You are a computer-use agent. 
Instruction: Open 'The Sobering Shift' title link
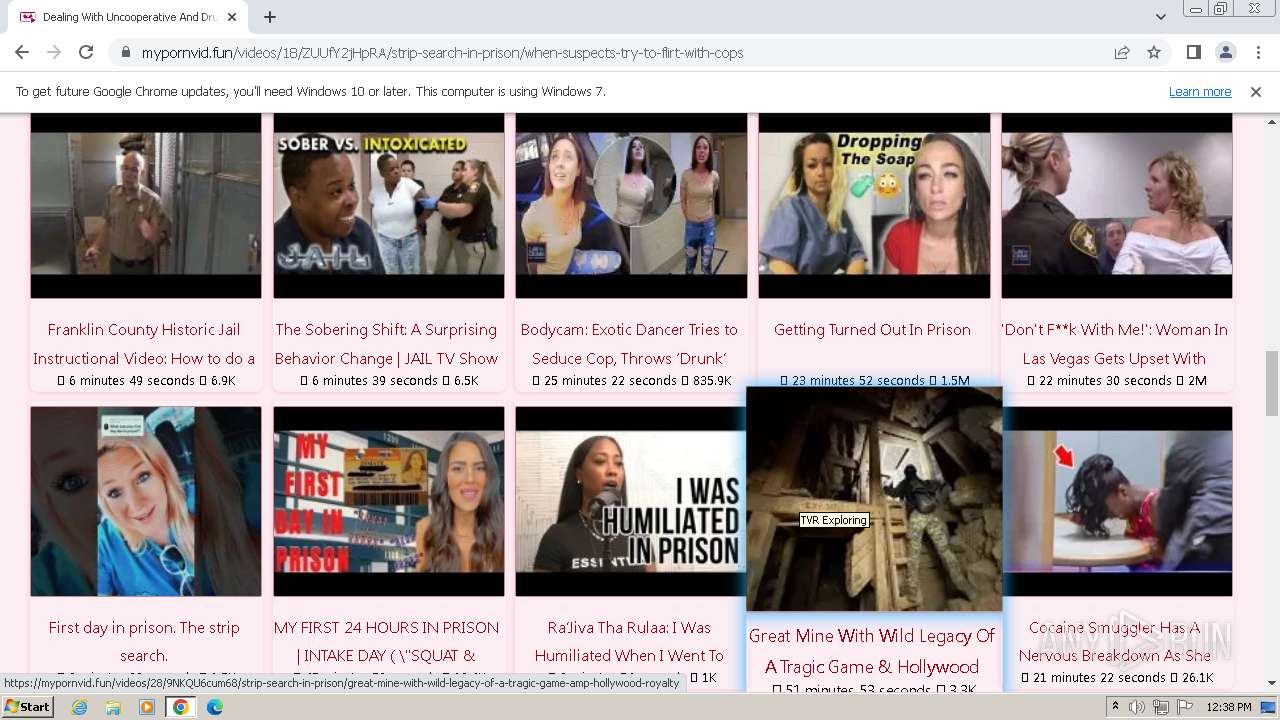pos(386,343)
